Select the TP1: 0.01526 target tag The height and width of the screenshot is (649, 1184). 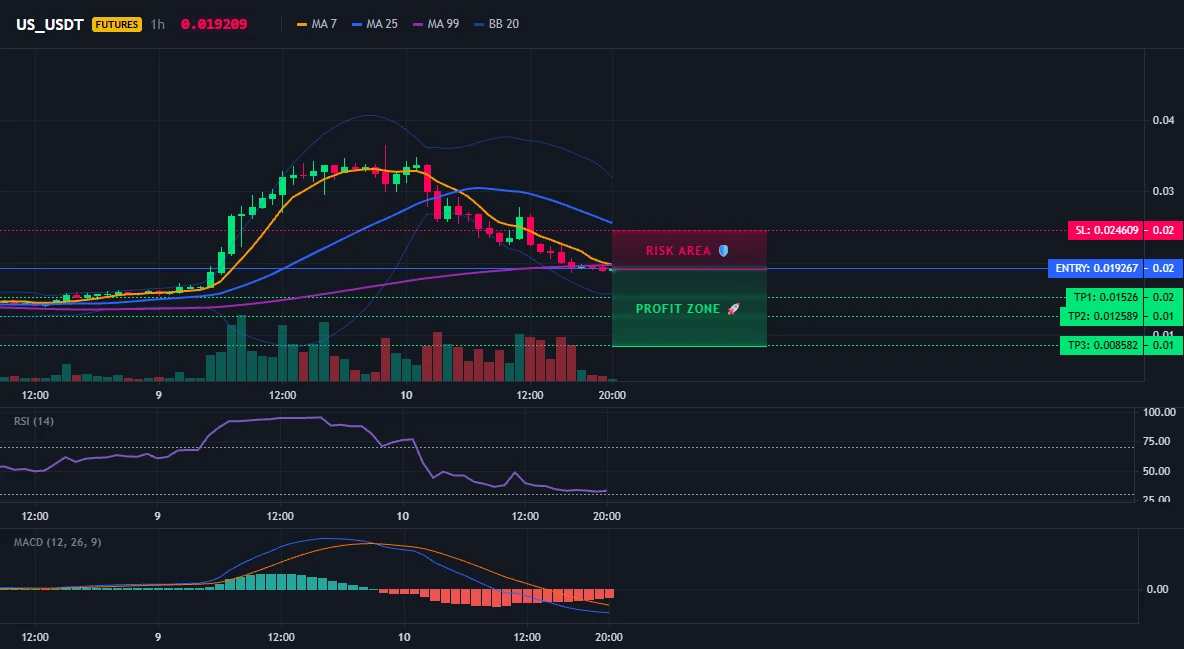coord(1105,297)
